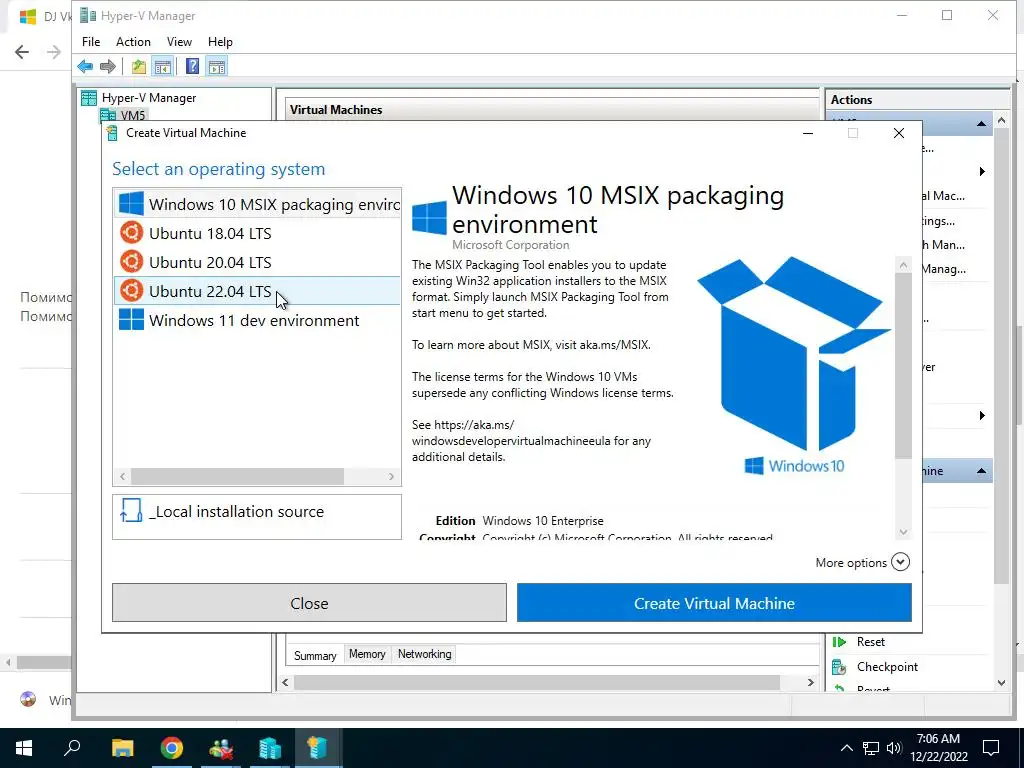Open the Action menu
The image size is (1024, 768).
coord(133,42)
